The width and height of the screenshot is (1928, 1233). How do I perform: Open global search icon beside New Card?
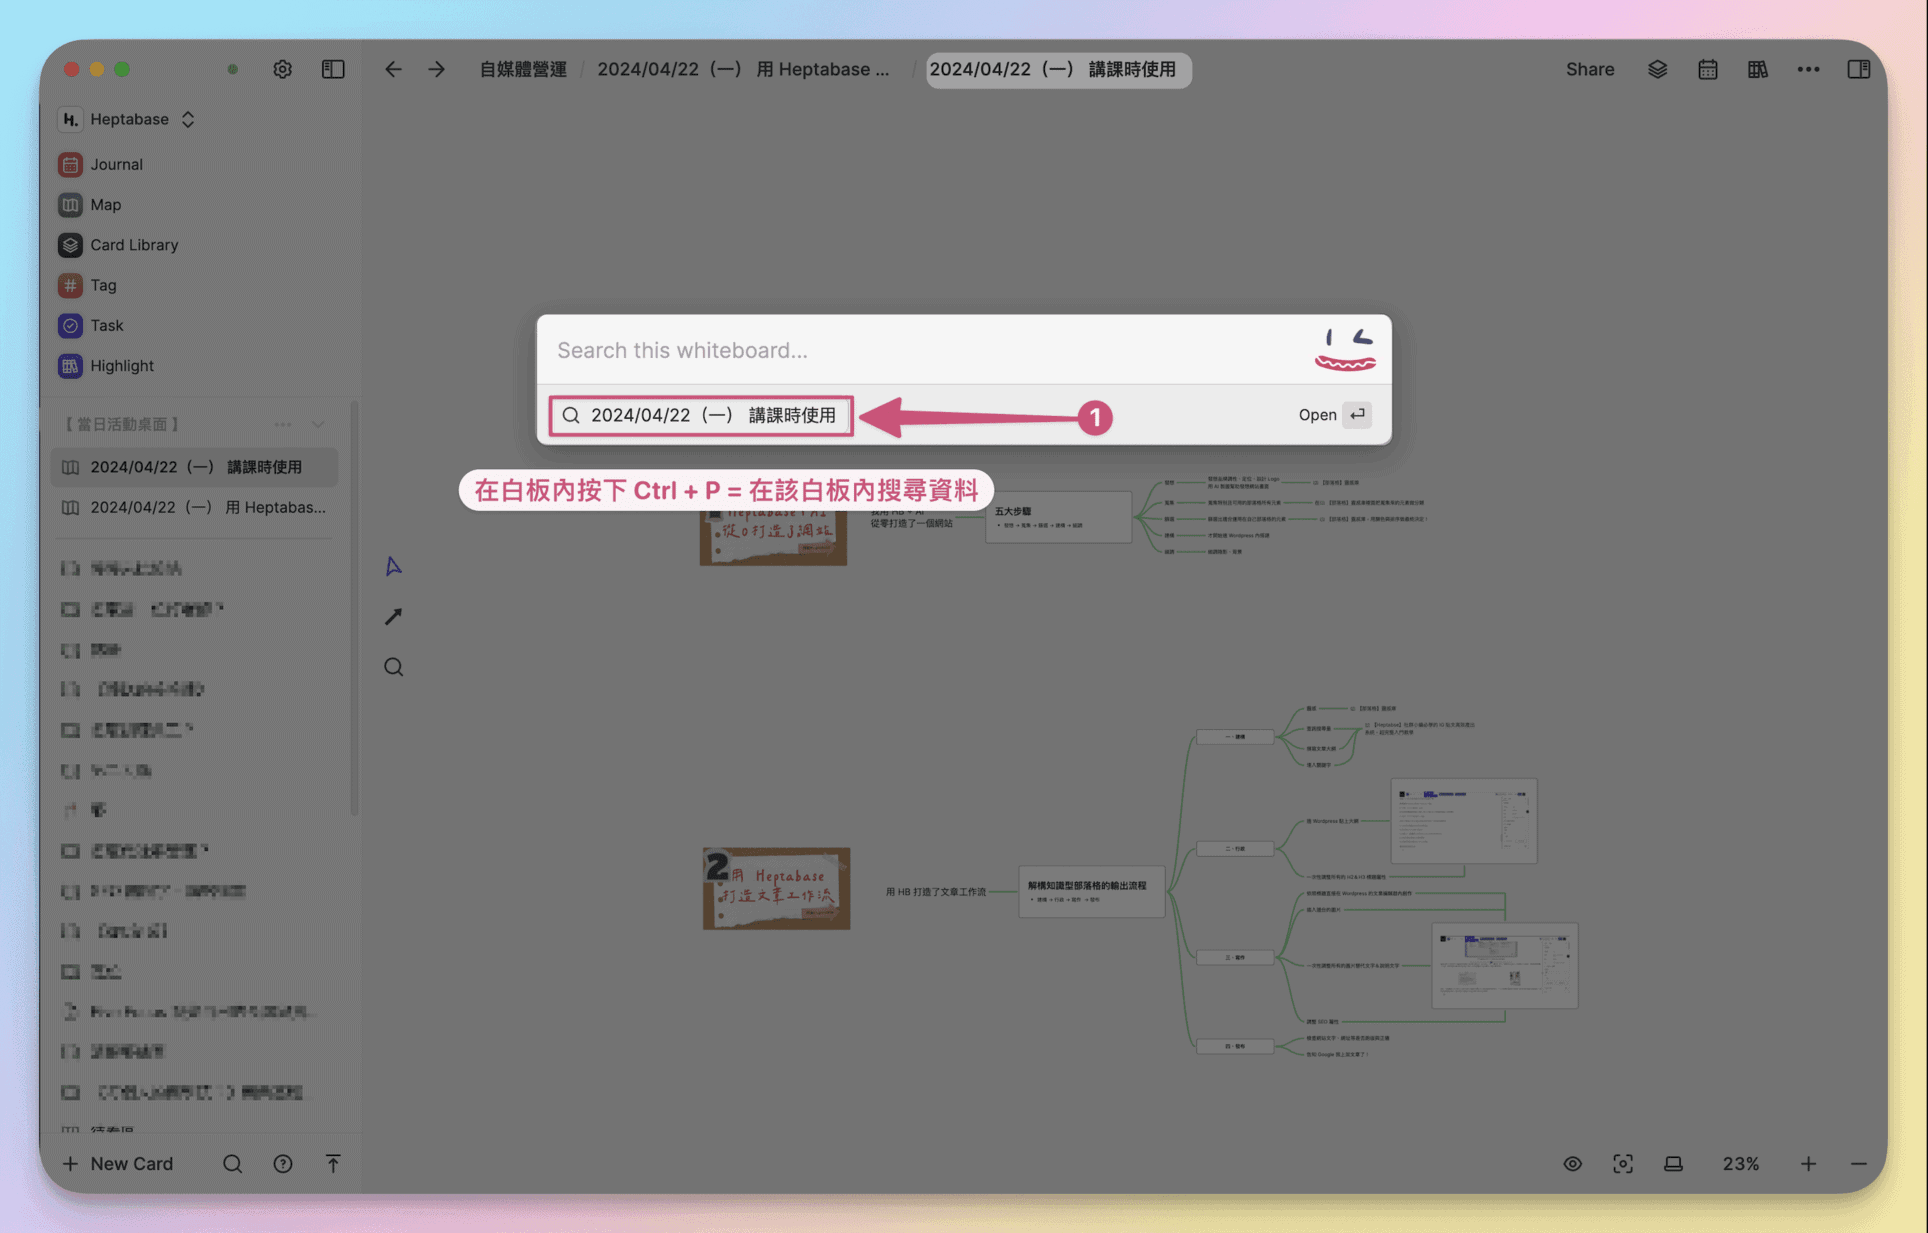point(233,1163)
